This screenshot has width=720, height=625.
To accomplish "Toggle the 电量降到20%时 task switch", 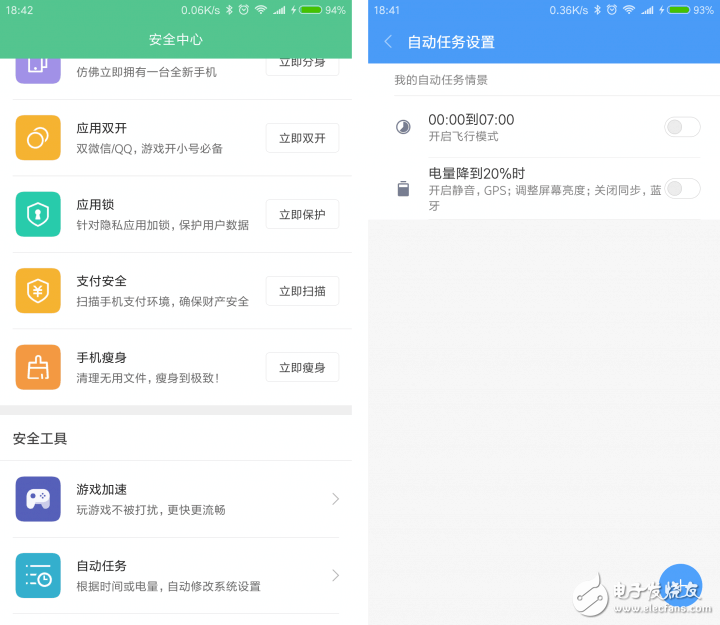I will coord(682,188).
